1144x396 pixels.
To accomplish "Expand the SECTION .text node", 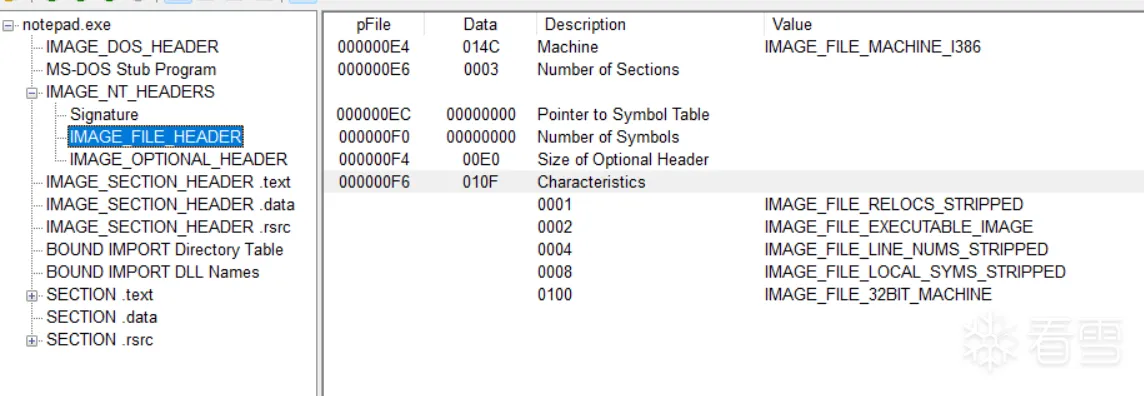I will pyautogui.click(x=31, y=295).
